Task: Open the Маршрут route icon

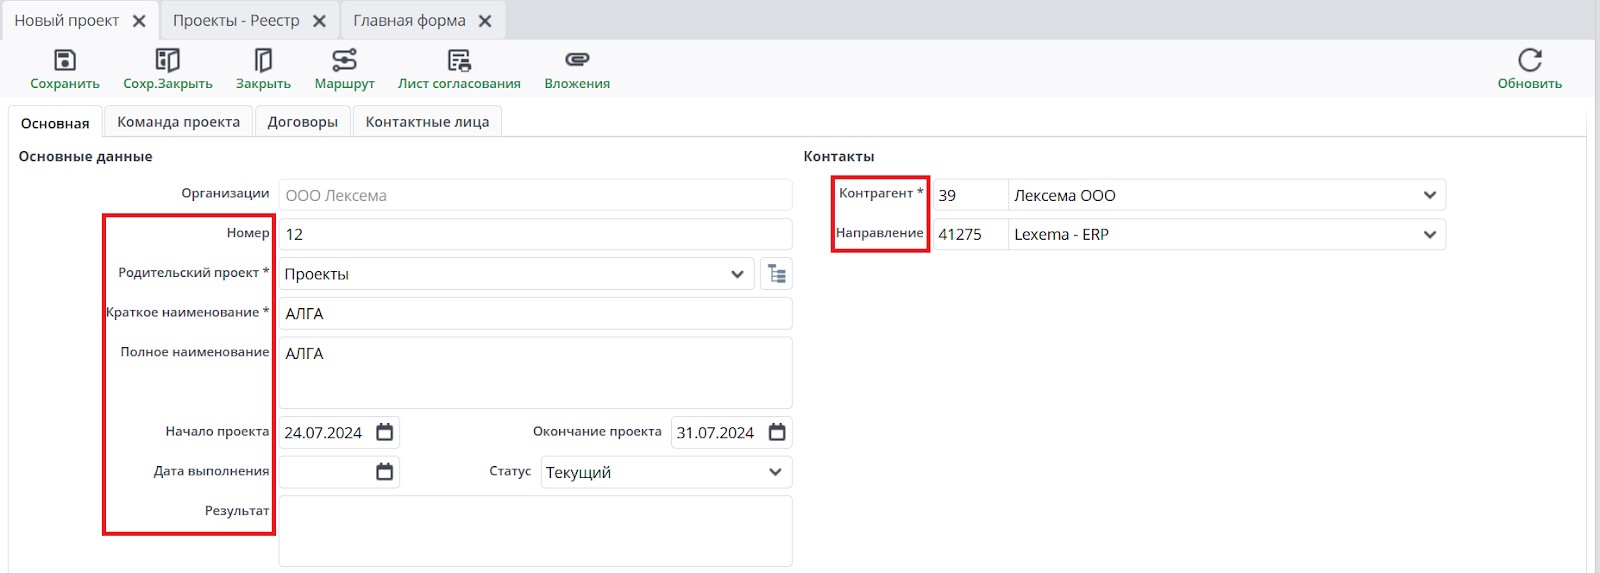Action: pos(344,61)
